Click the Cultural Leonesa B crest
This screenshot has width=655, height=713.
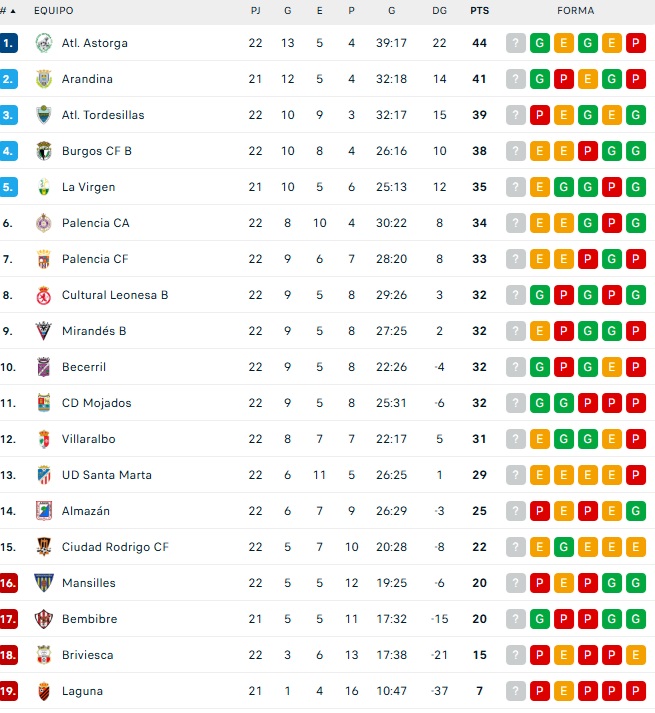(42, 295)
